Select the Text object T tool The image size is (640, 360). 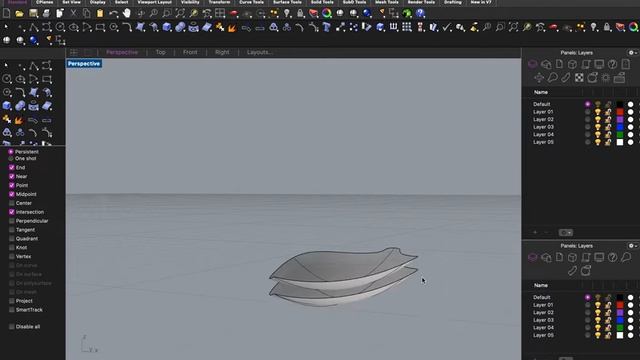(327, 27)
